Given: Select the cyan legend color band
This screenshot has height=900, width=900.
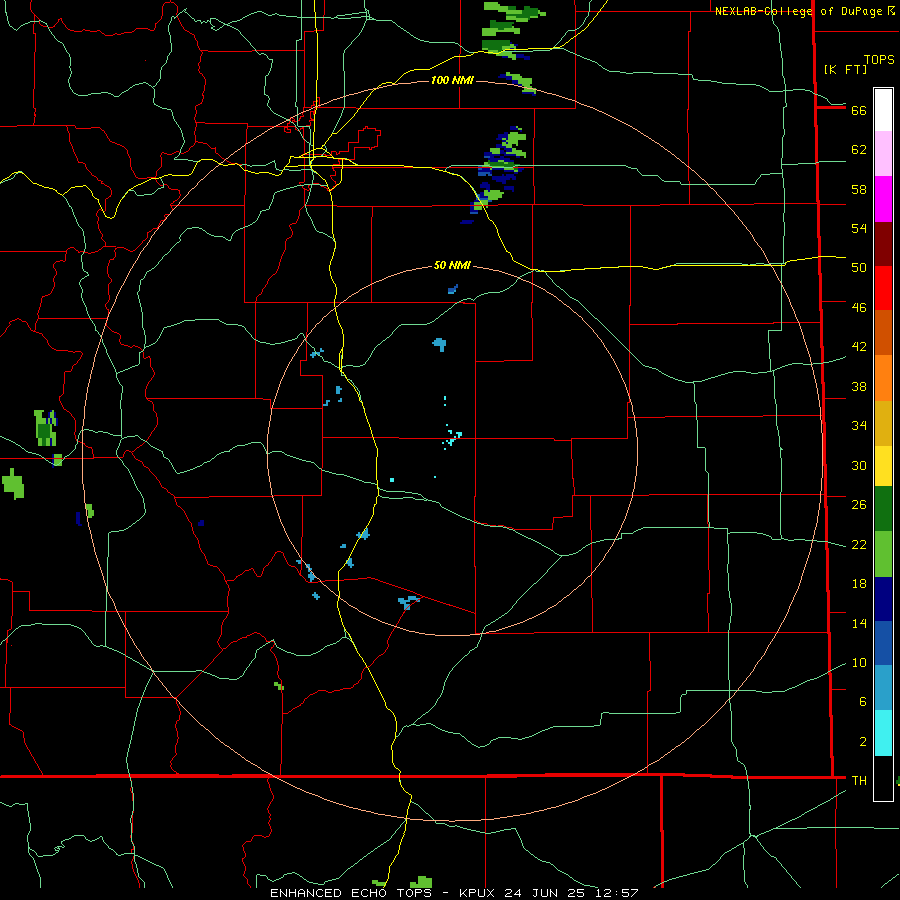Looking at the screenshot, I should point(883,733).
